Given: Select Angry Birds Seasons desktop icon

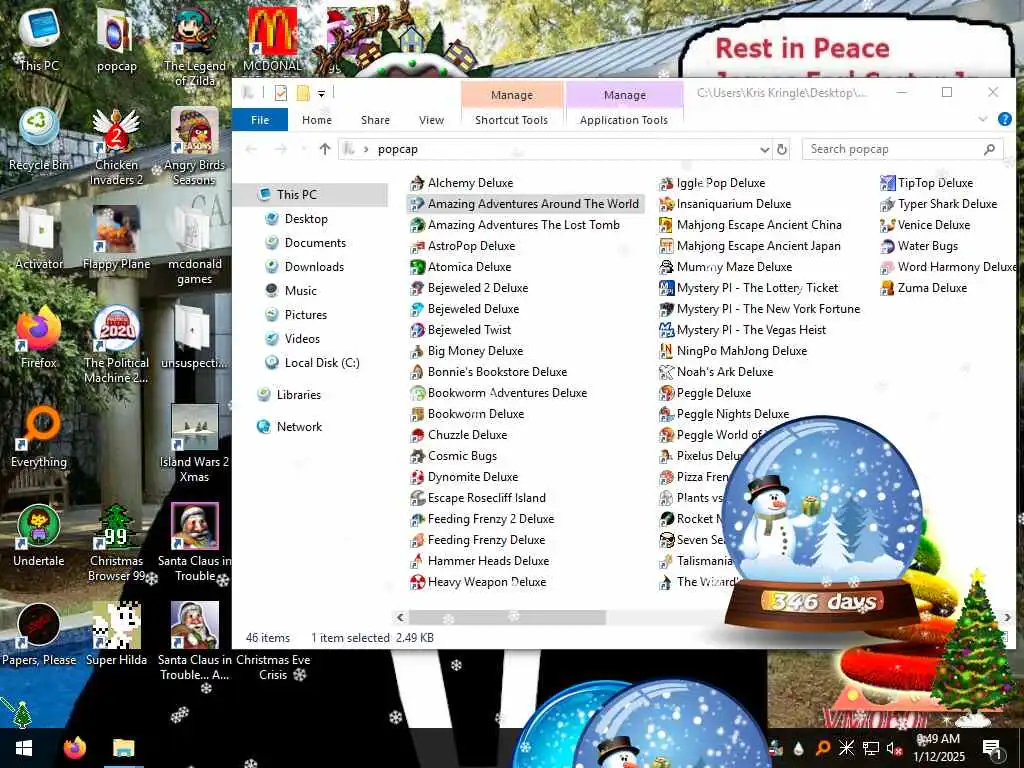Looking at the screenshot, I should coord(194,147).
